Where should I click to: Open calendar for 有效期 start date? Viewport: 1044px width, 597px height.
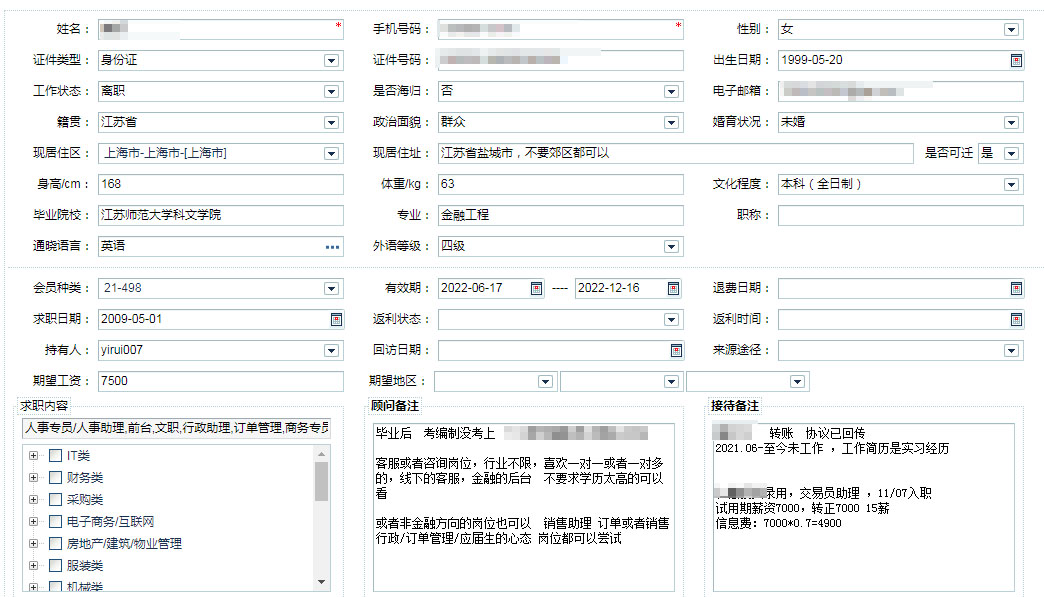click(536, 288)
